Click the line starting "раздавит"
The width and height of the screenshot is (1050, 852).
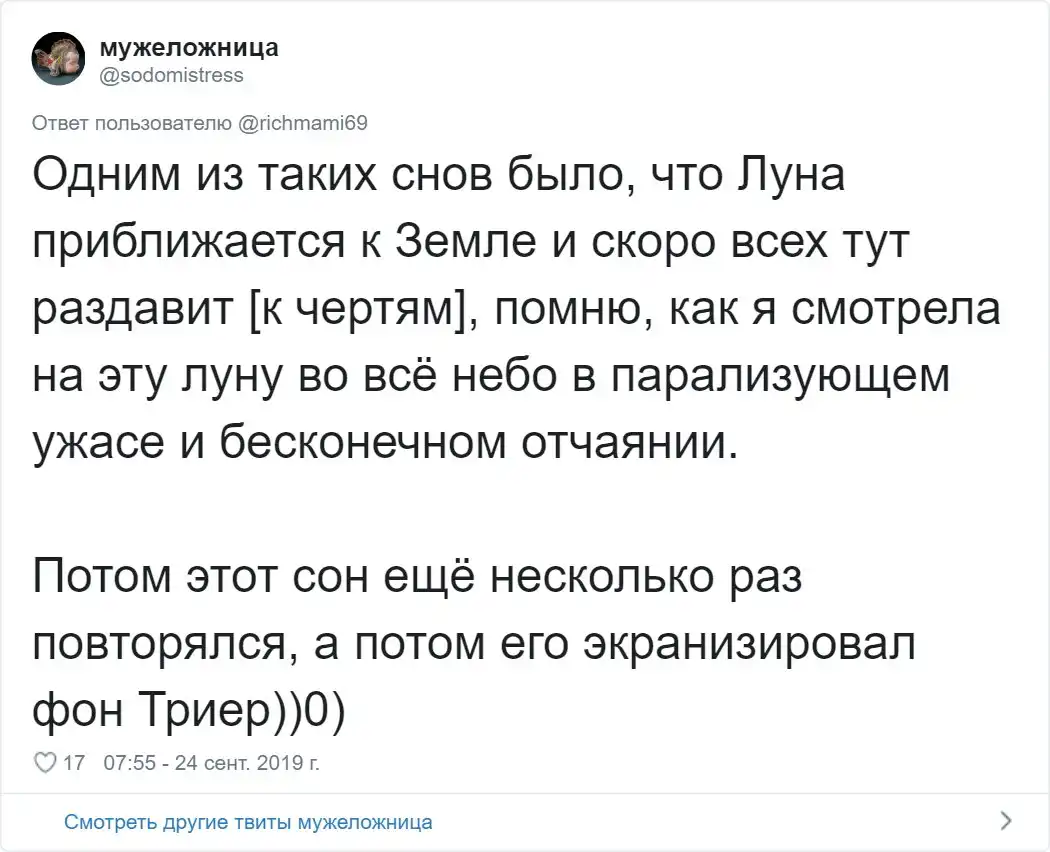pos(515,310)
